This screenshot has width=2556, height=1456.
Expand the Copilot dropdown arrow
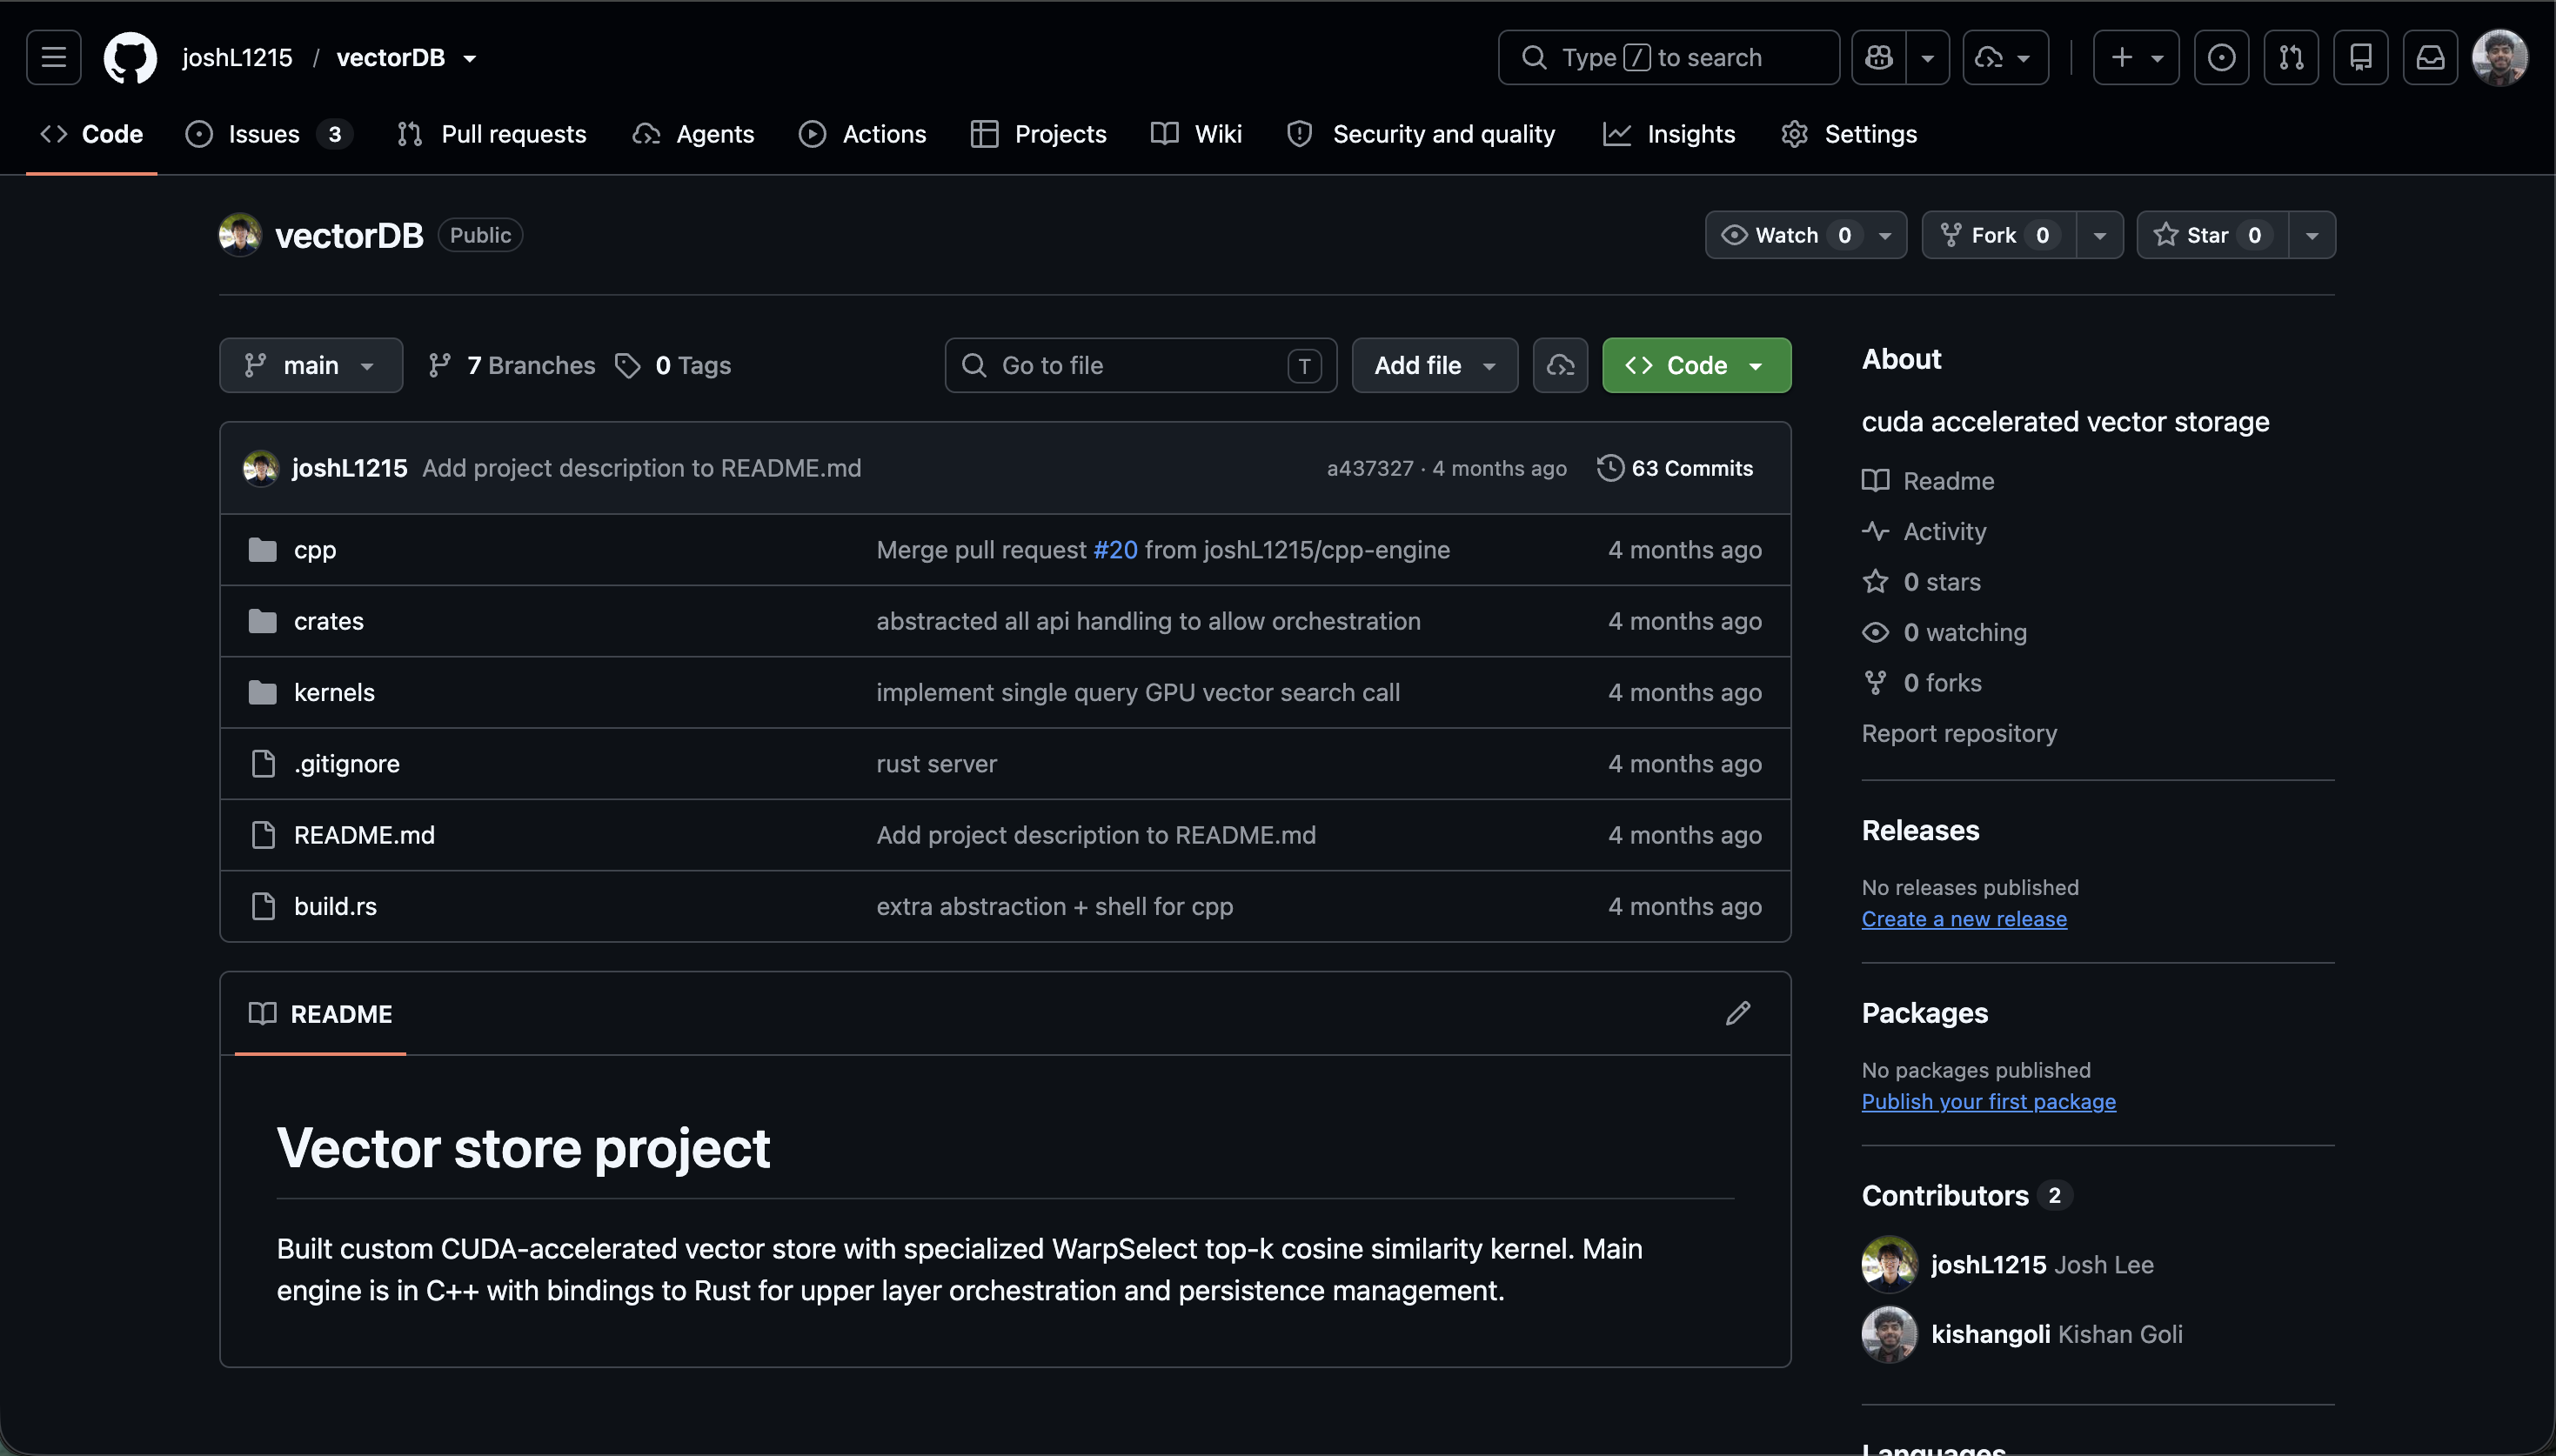(x=1928, y=57)
